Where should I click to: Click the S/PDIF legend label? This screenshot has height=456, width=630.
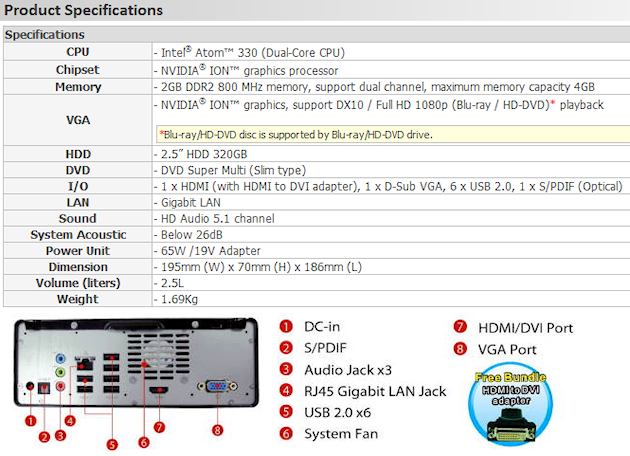[x=325, y=348]
